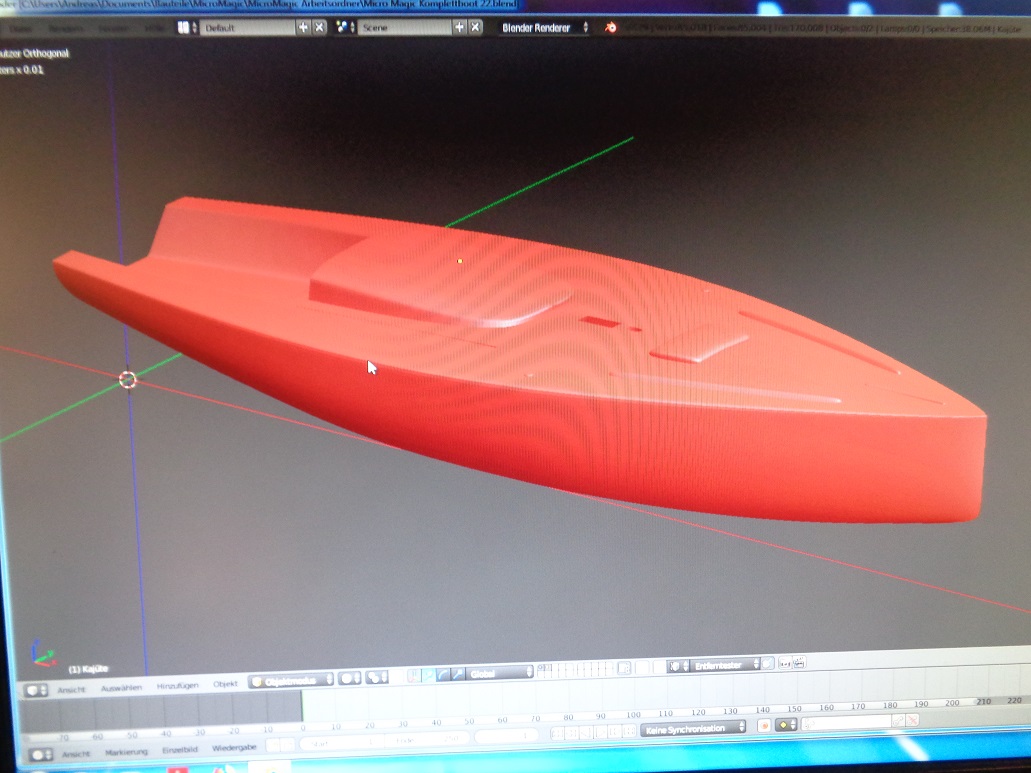Open the timeline editor type selector
The width and height of the screenshot is (1031, 773).
(41, 755)
